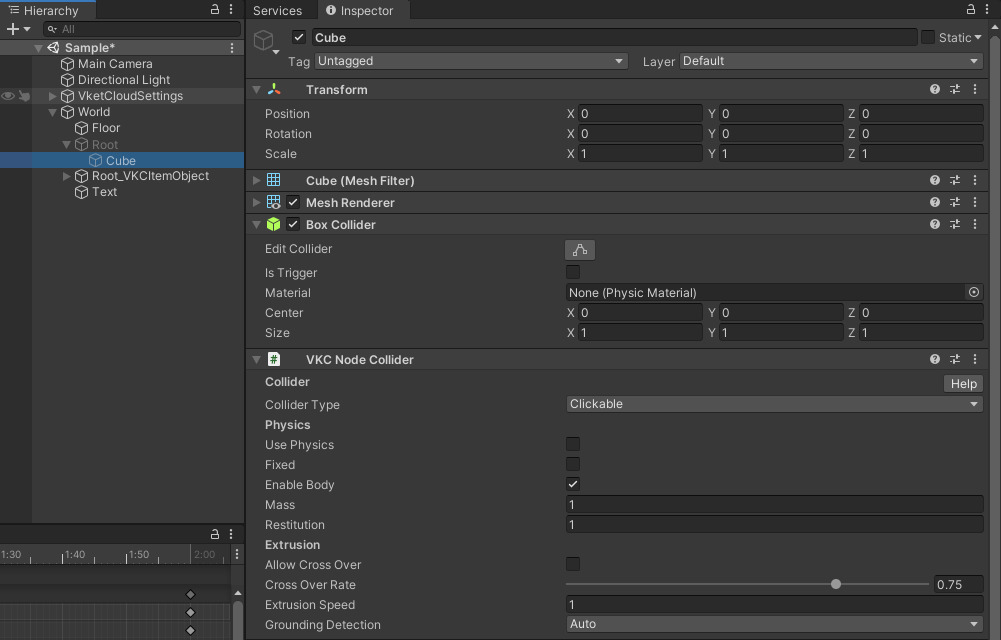The width and height of the screenshot is (1001, 640).
Task: Open the Physic Material object picker
Action: pyautogui.click(x=973, y=293)
